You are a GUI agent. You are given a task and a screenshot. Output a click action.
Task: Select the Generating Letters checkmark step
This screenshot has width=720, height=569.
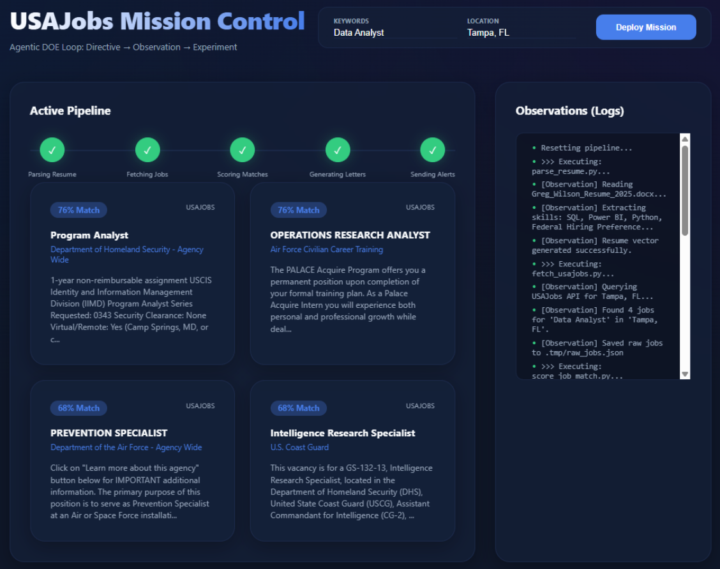click(338, 150)
